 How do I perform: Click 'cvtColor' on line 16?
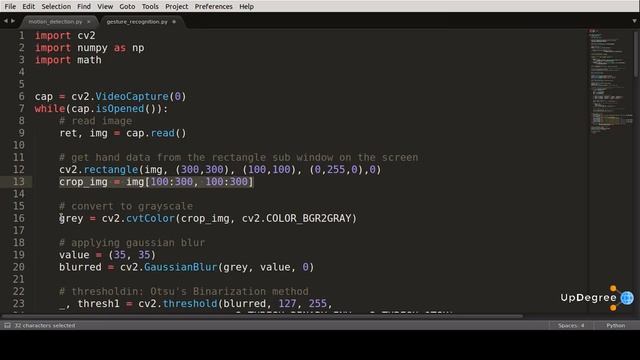(x=150, y=218)
